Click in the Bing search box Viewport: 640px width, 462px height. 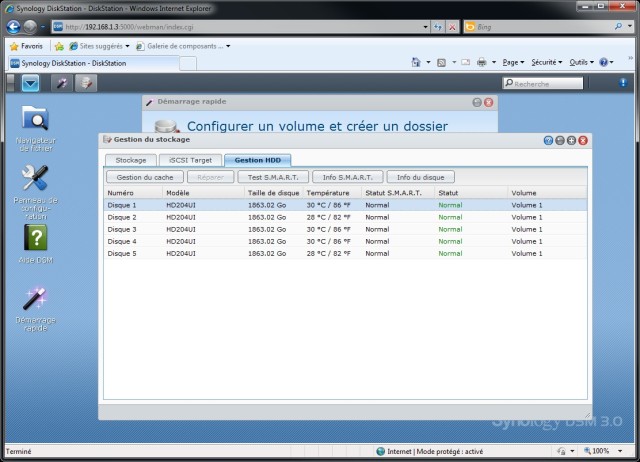pos(543,27)
